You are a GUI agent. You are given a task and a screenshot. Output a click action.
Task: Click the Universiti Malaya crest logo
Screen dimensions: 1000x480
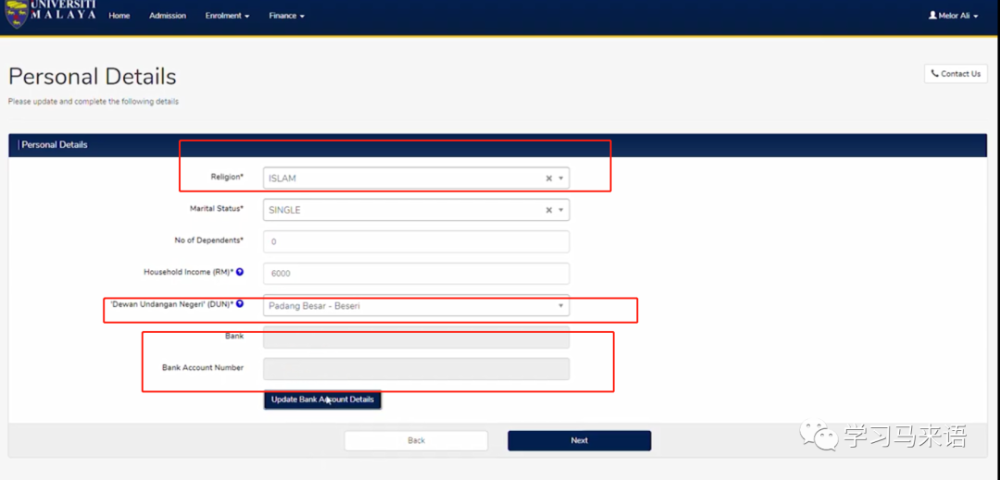coord(16,14)
